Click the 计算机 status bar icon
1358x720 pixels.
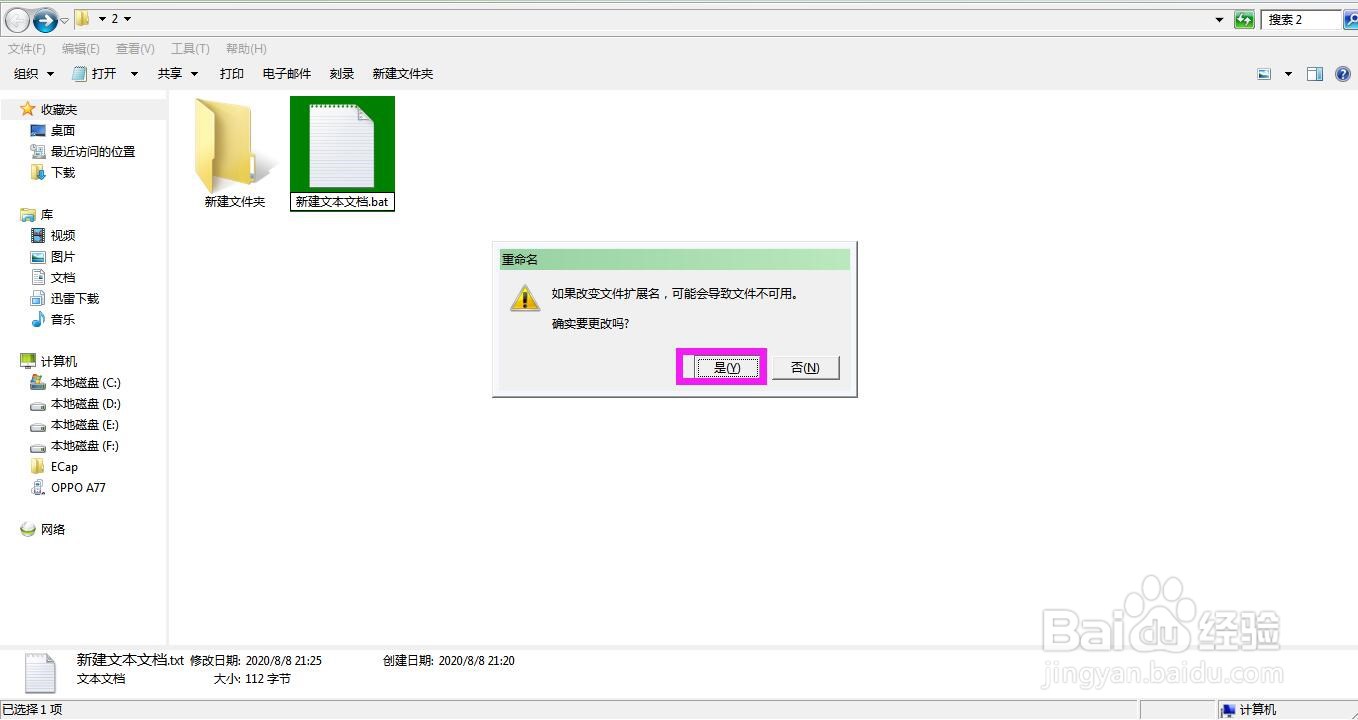tap(1227, 710)
